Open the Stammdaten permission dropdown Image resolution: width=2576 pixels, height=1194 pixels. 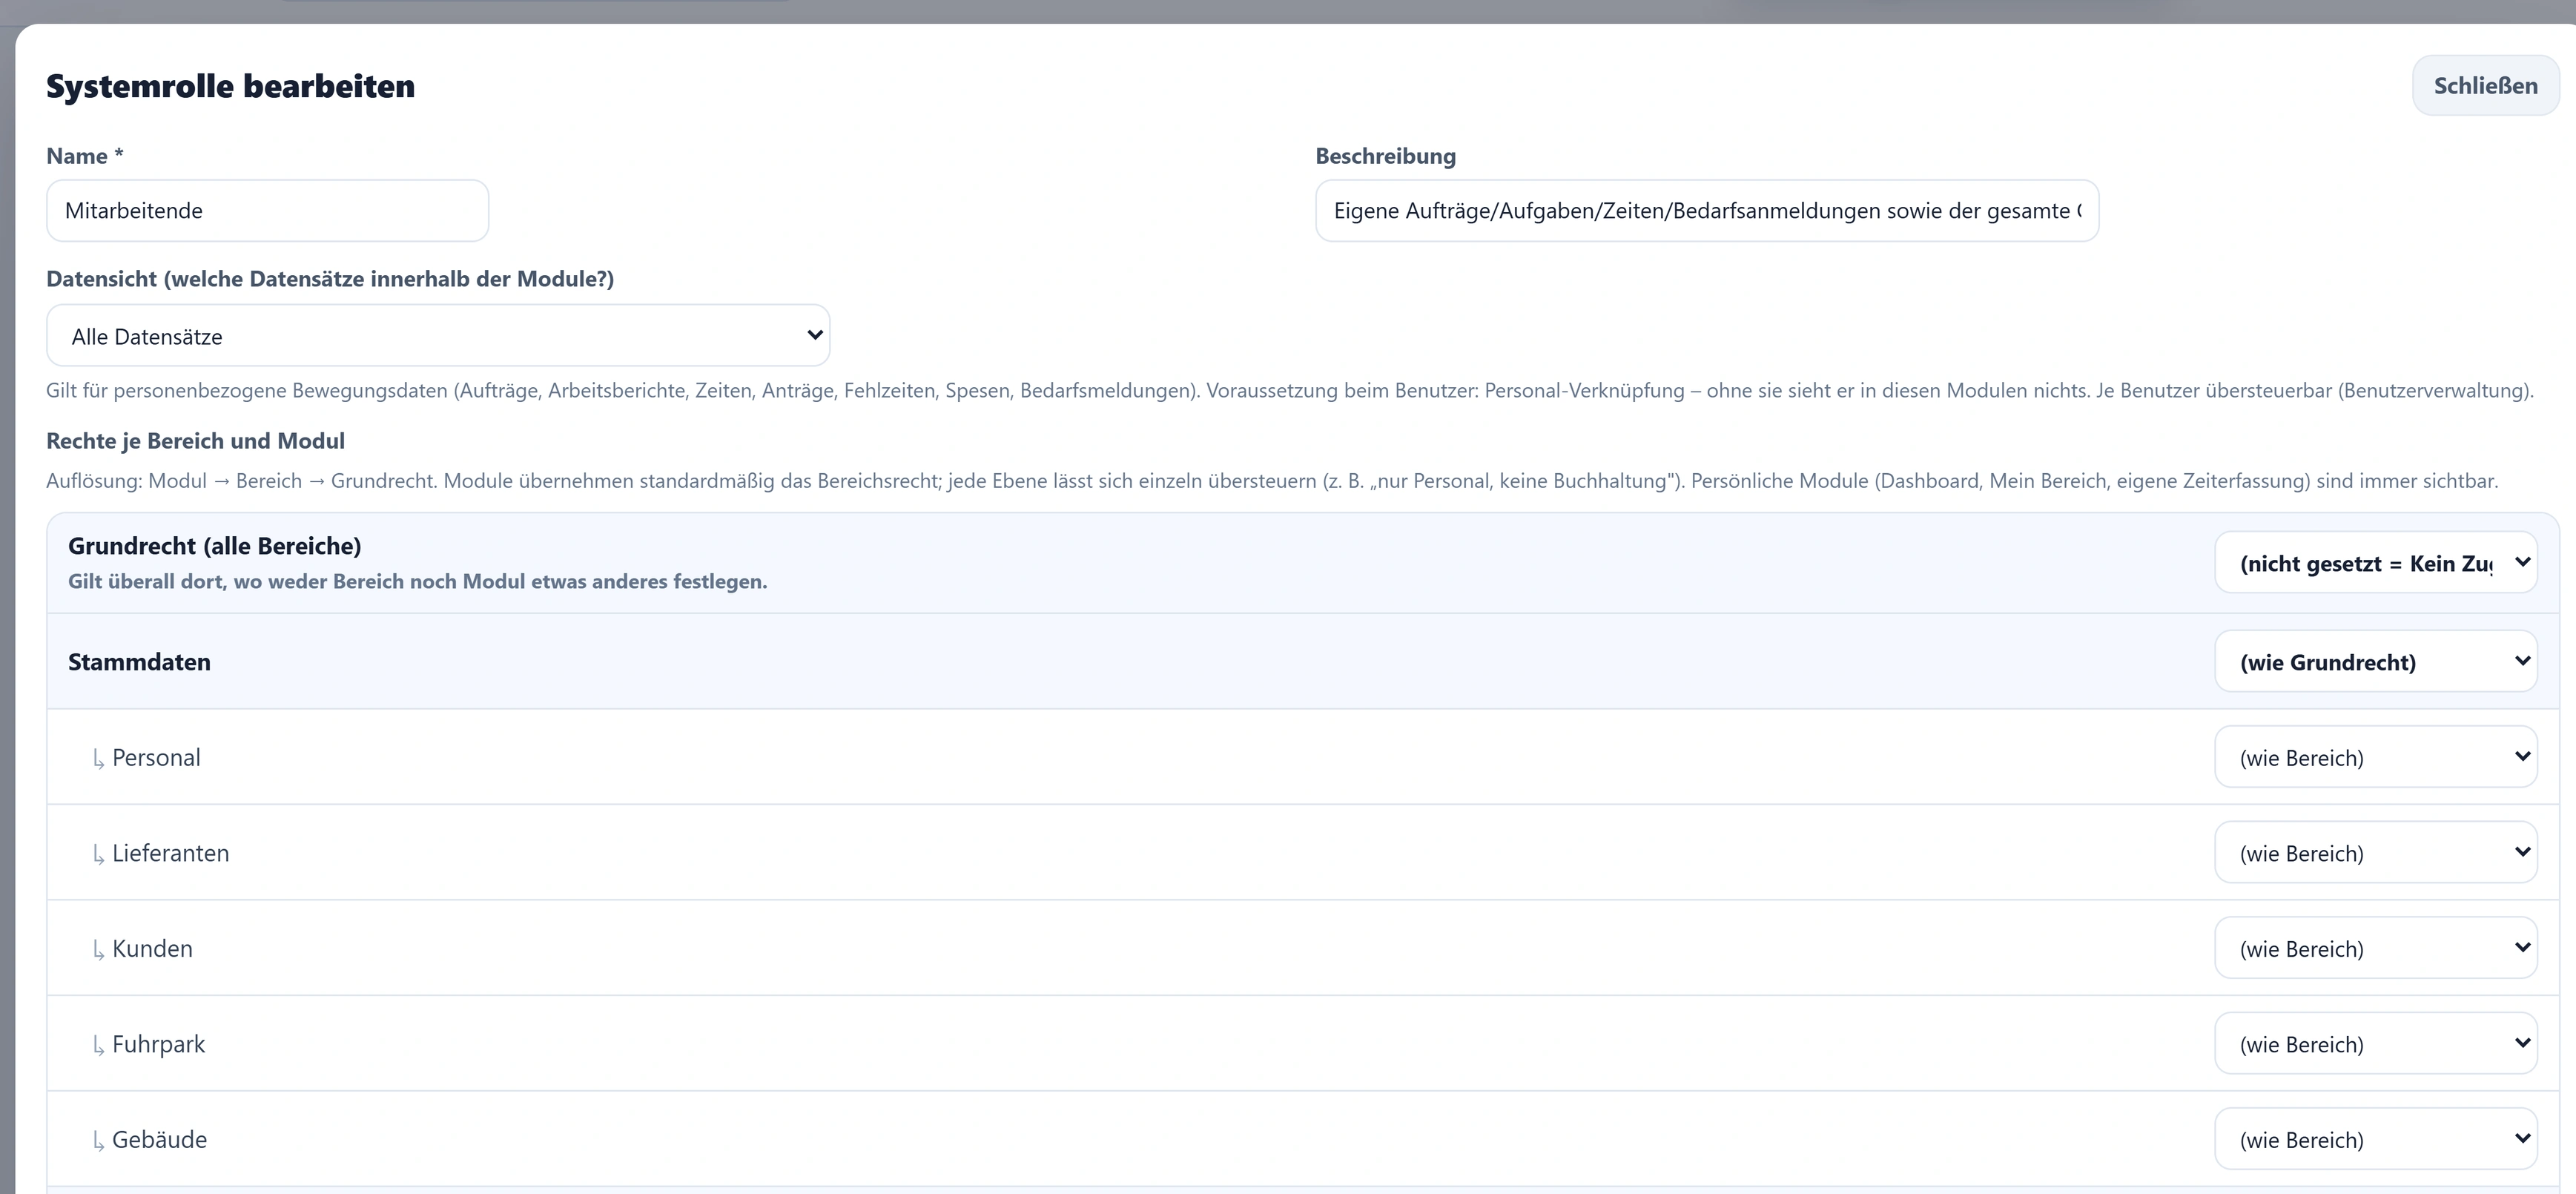click(x=2376, y=662)
